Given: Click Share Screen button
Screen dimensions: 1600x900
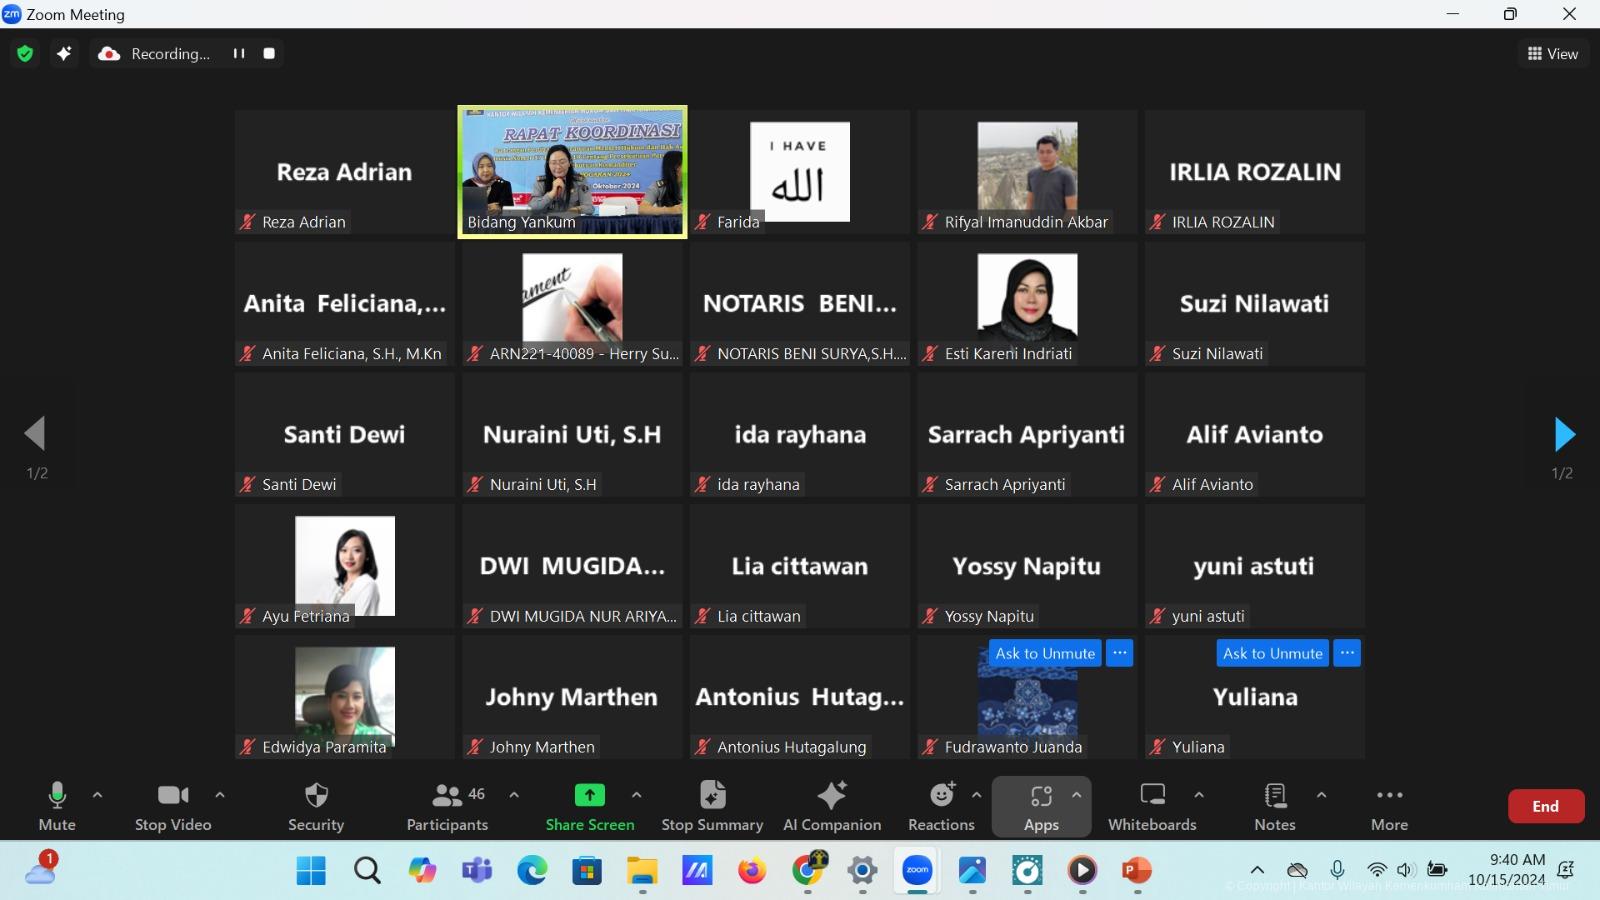Looking at the screenshot, I should coord(590,807).
